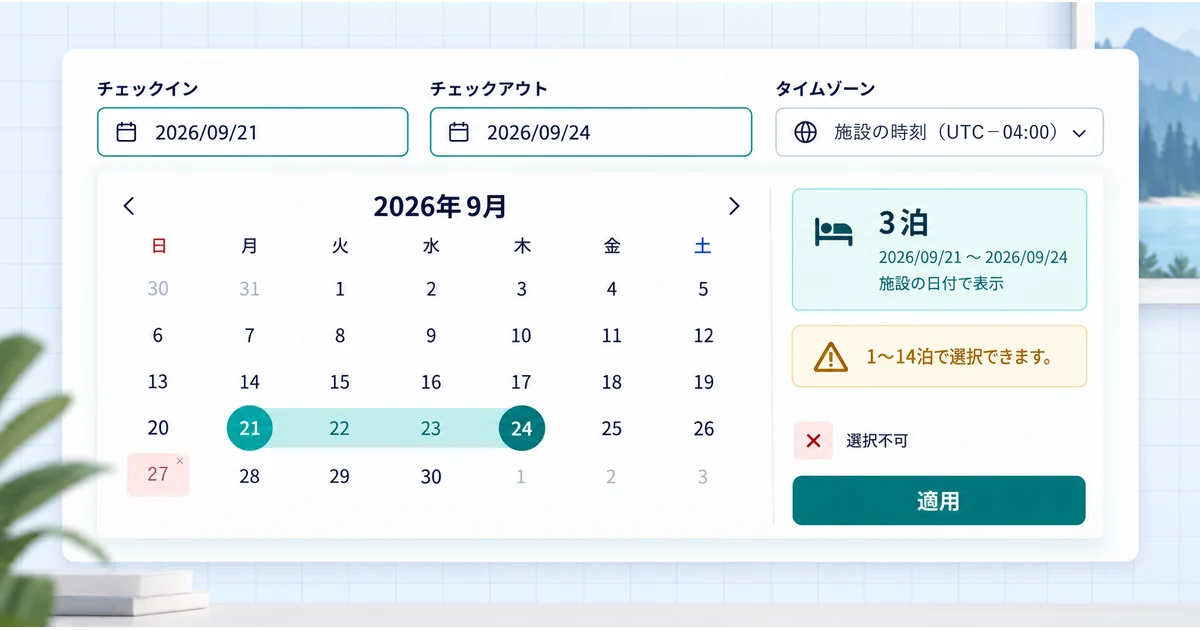Click the 選択不可 legend label
1200x630 pixels.
coord(877,440)
